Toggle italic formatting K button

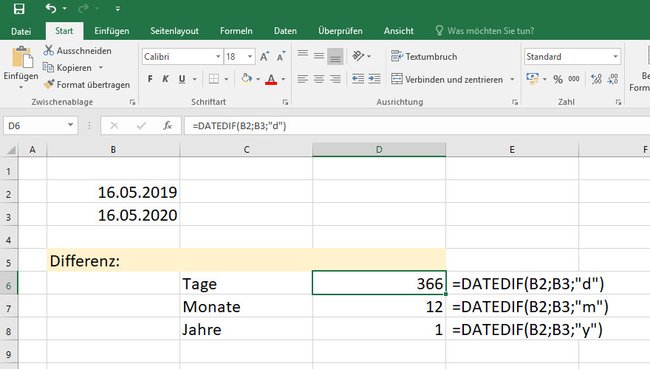tap(165, 79)
